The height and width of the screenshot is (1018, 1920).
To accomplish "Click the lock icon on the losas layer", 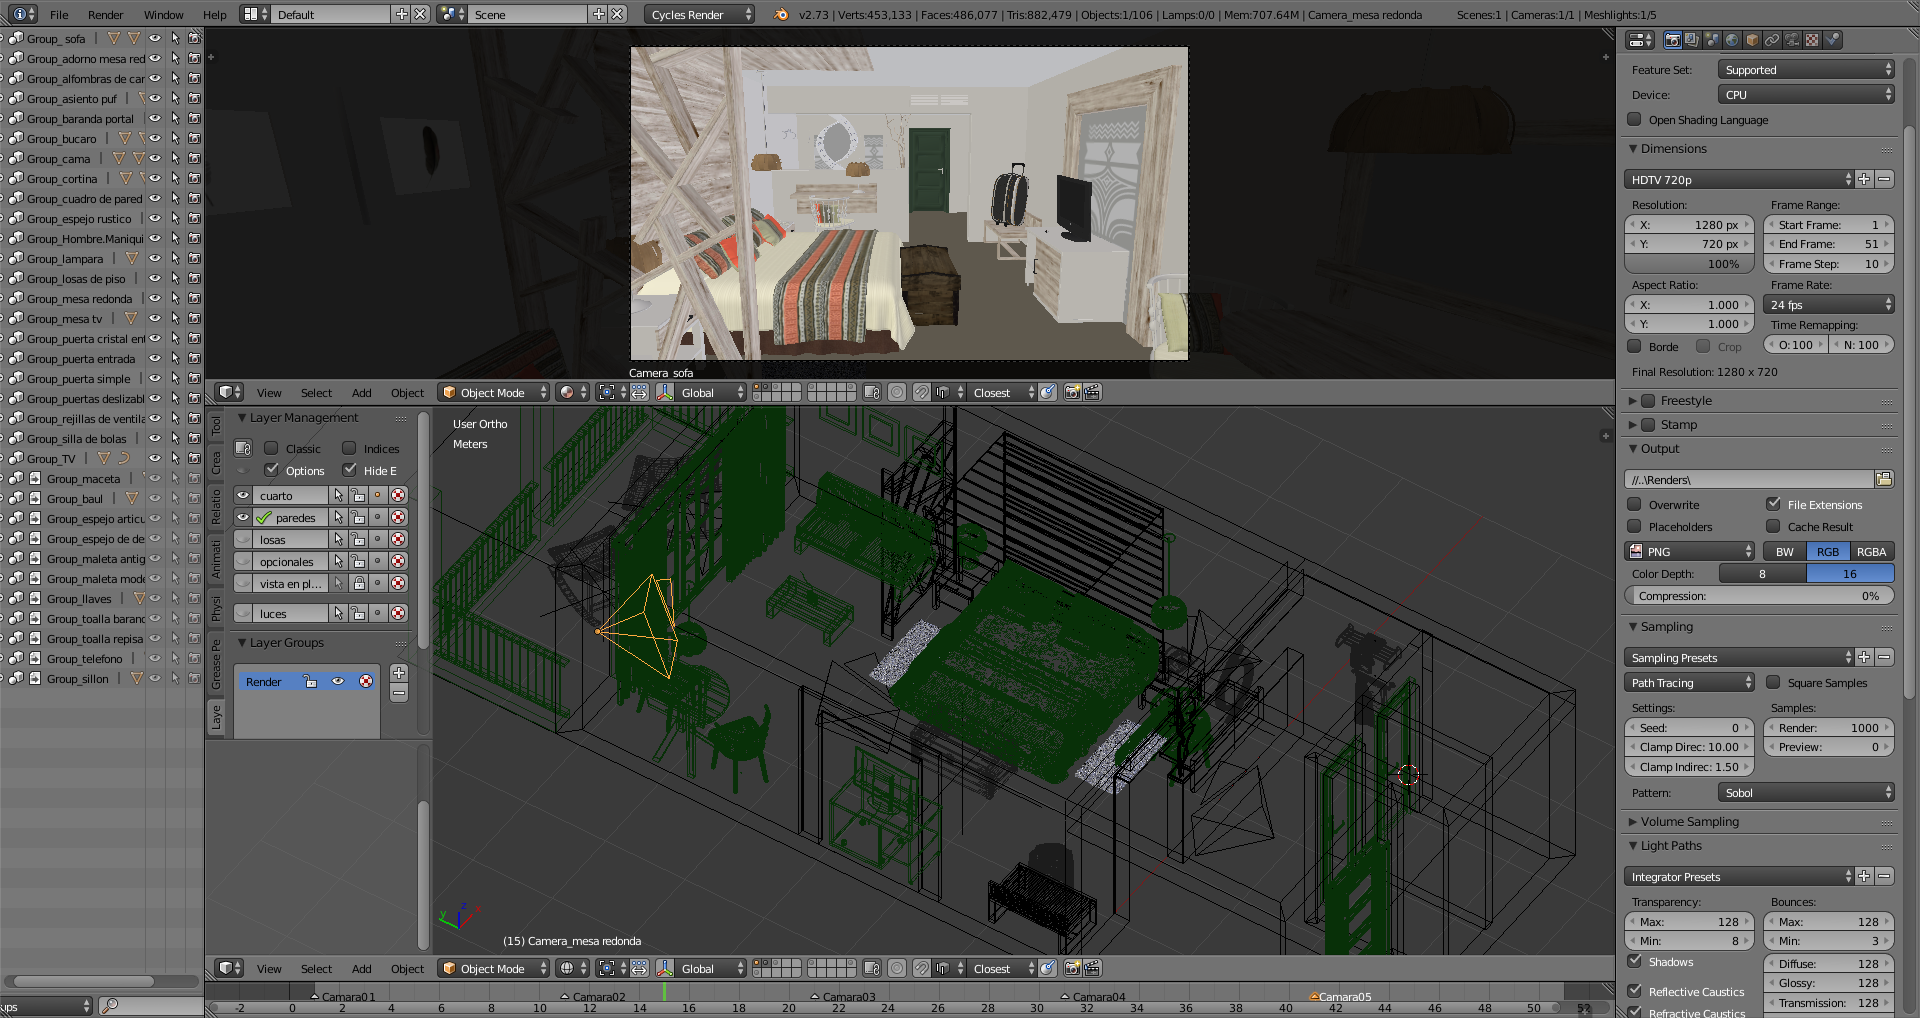I will click(x=358, y=540).
